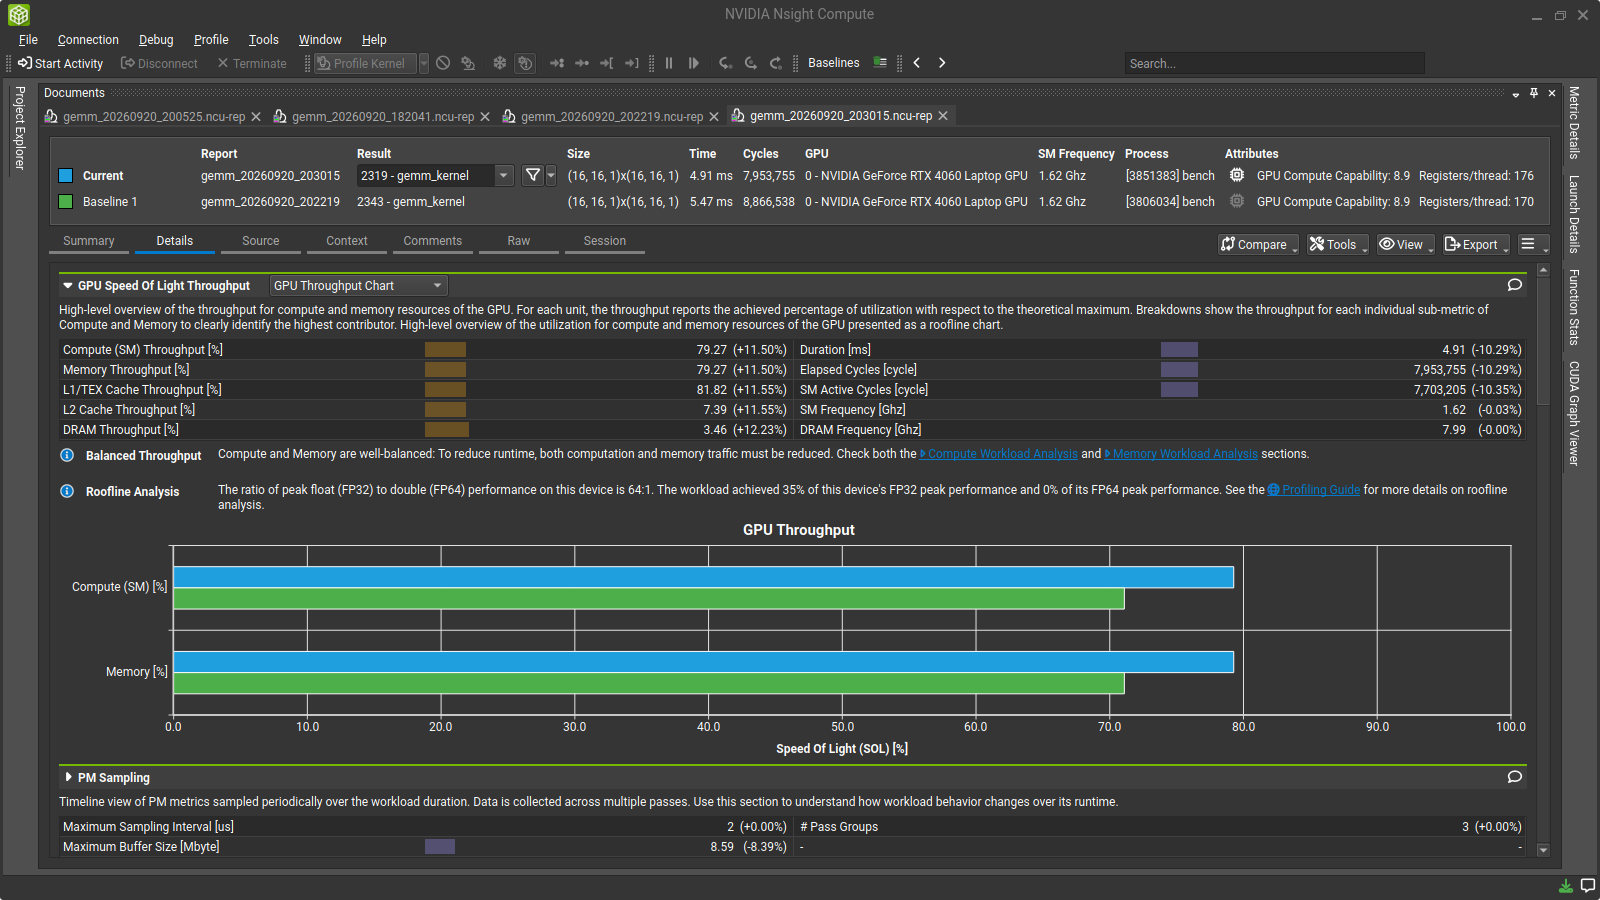Click the green Baselines list icon
This screenshot has height=900, width=1600.
pyautogui.click(x=880, y=63)
